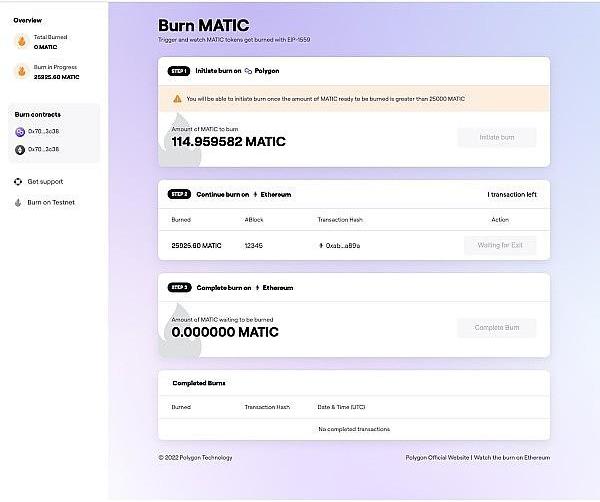Select the STEP 2 badge
The image size is (600, 502).
pos(179,194)
